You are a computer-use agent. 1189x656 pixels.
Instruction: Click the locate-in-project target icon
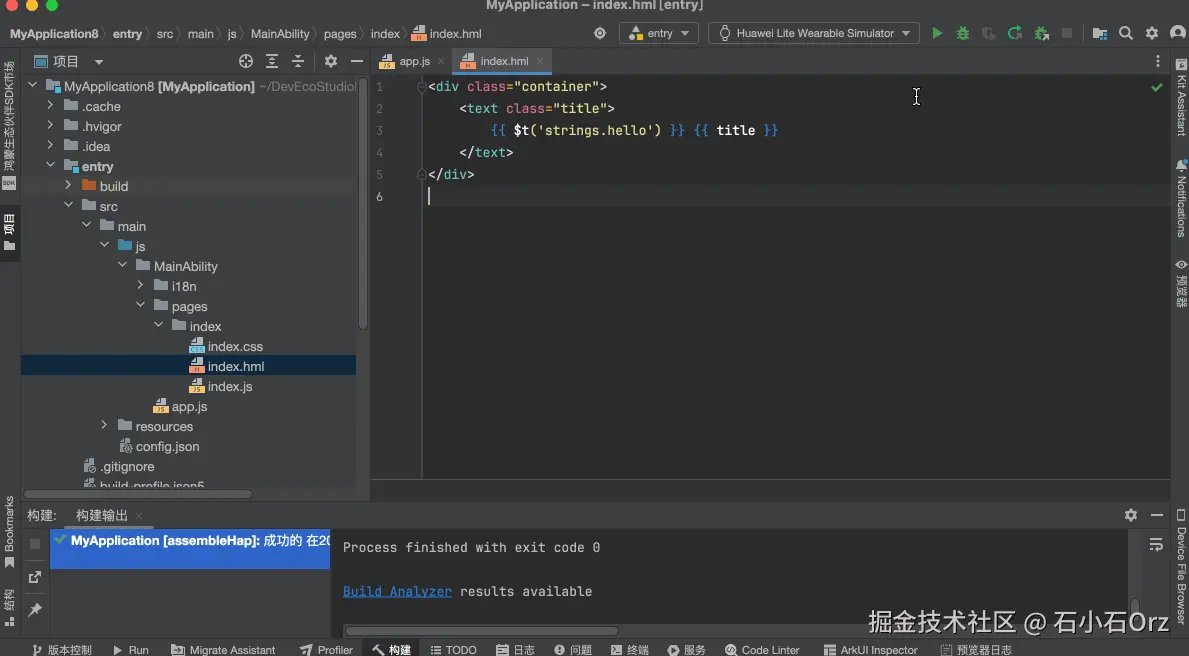pyautogui.click(x=246, y=61)
